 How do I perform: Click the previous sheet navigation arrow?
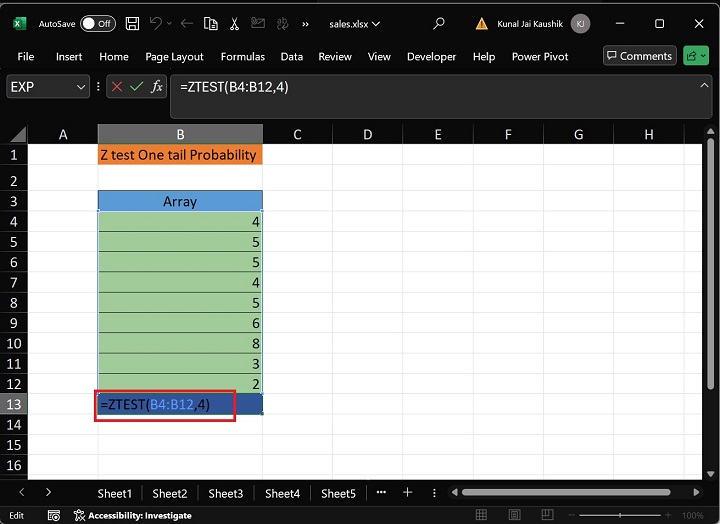pyautogui.click(x=22, y=492)
